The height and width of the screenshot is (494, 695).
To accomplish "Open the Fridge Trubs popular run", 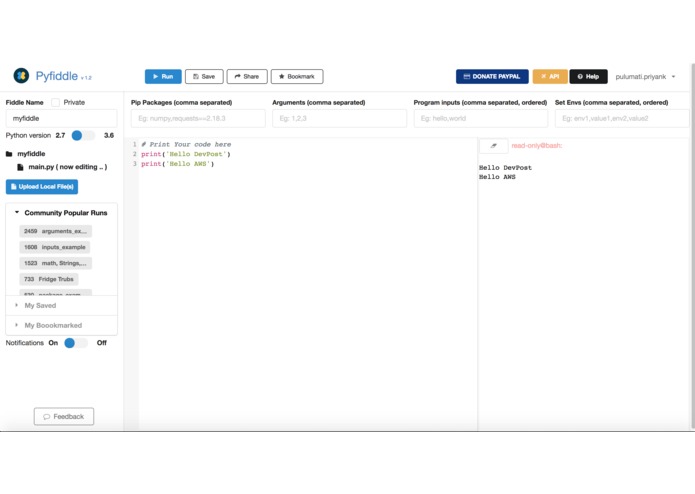I will [49, 279].
